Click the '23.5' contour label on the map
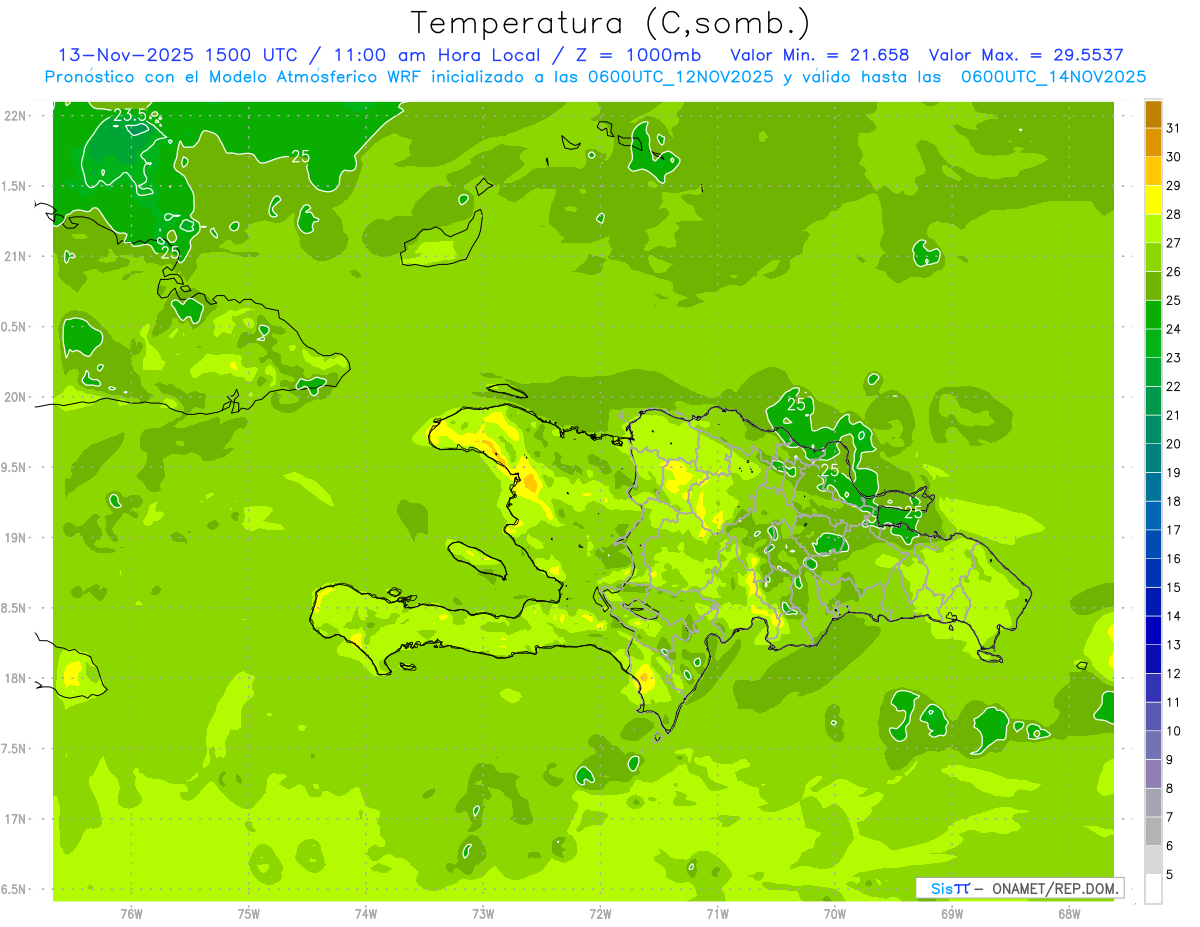1200x927 pixels. tap(130, 116)
